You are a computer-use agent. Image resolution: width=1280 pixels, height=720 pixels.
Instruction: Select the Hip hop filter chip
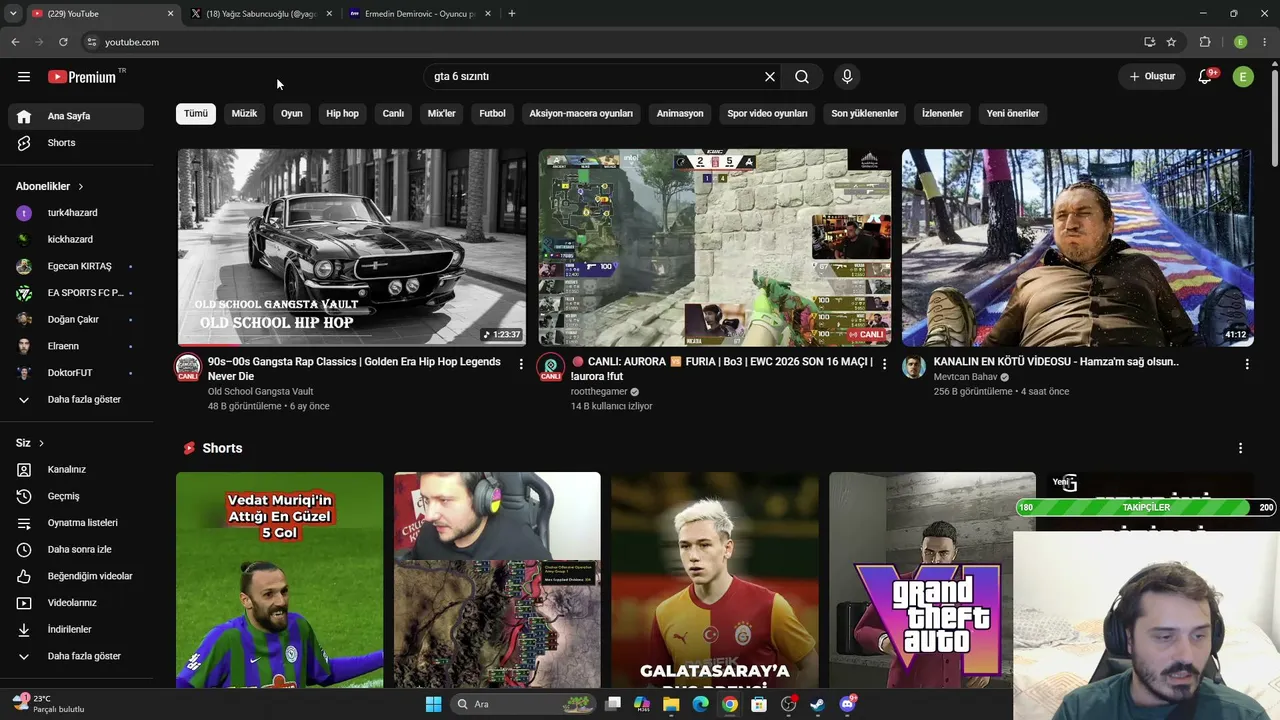tap(342, 114)
